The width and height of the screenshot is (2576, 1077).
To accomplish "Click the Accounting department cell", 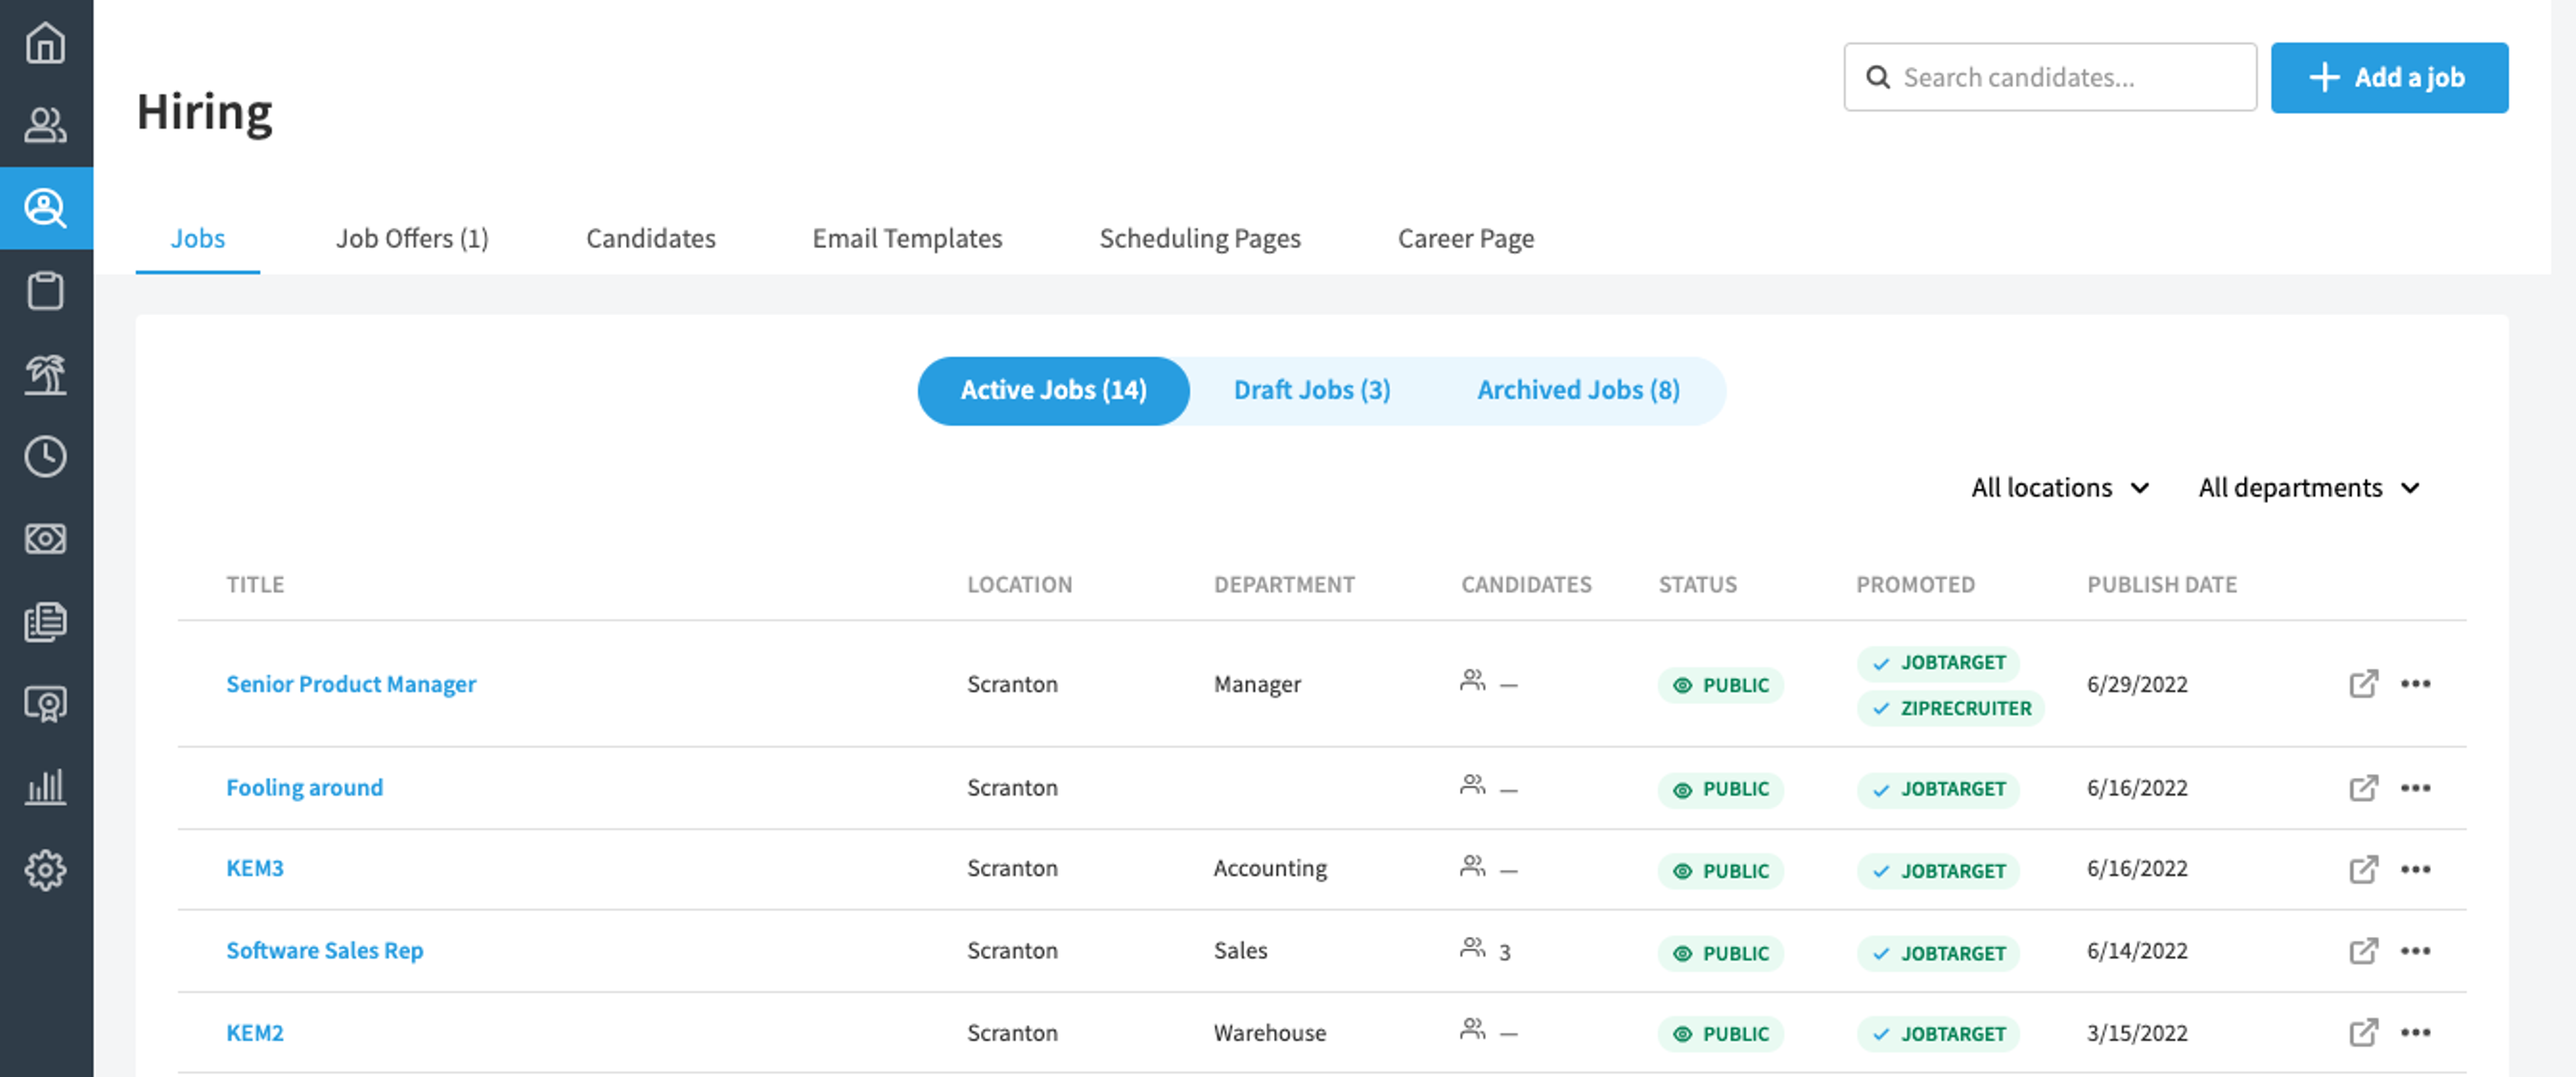I will point(1270,868).
